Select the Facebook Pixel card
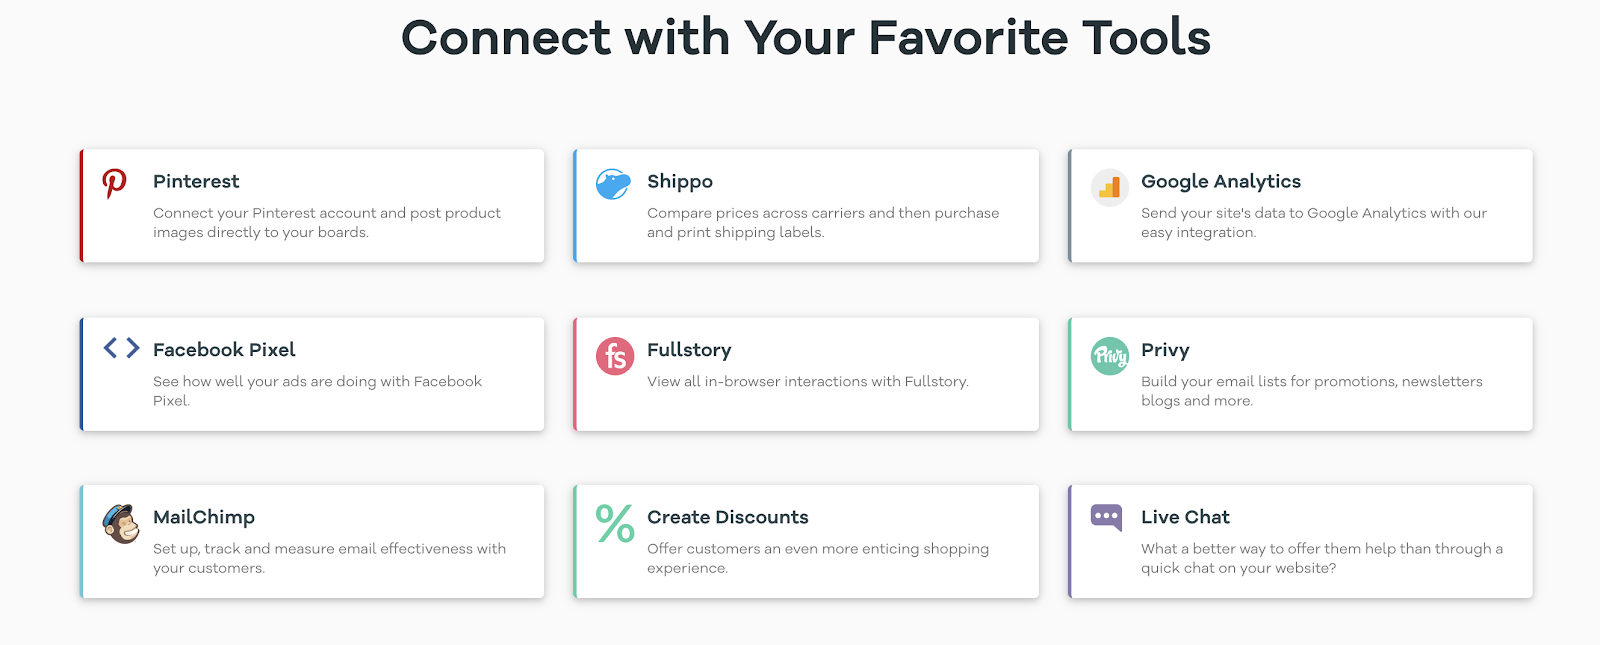This screenshot has width=1600, height=645. click(311, 374)
